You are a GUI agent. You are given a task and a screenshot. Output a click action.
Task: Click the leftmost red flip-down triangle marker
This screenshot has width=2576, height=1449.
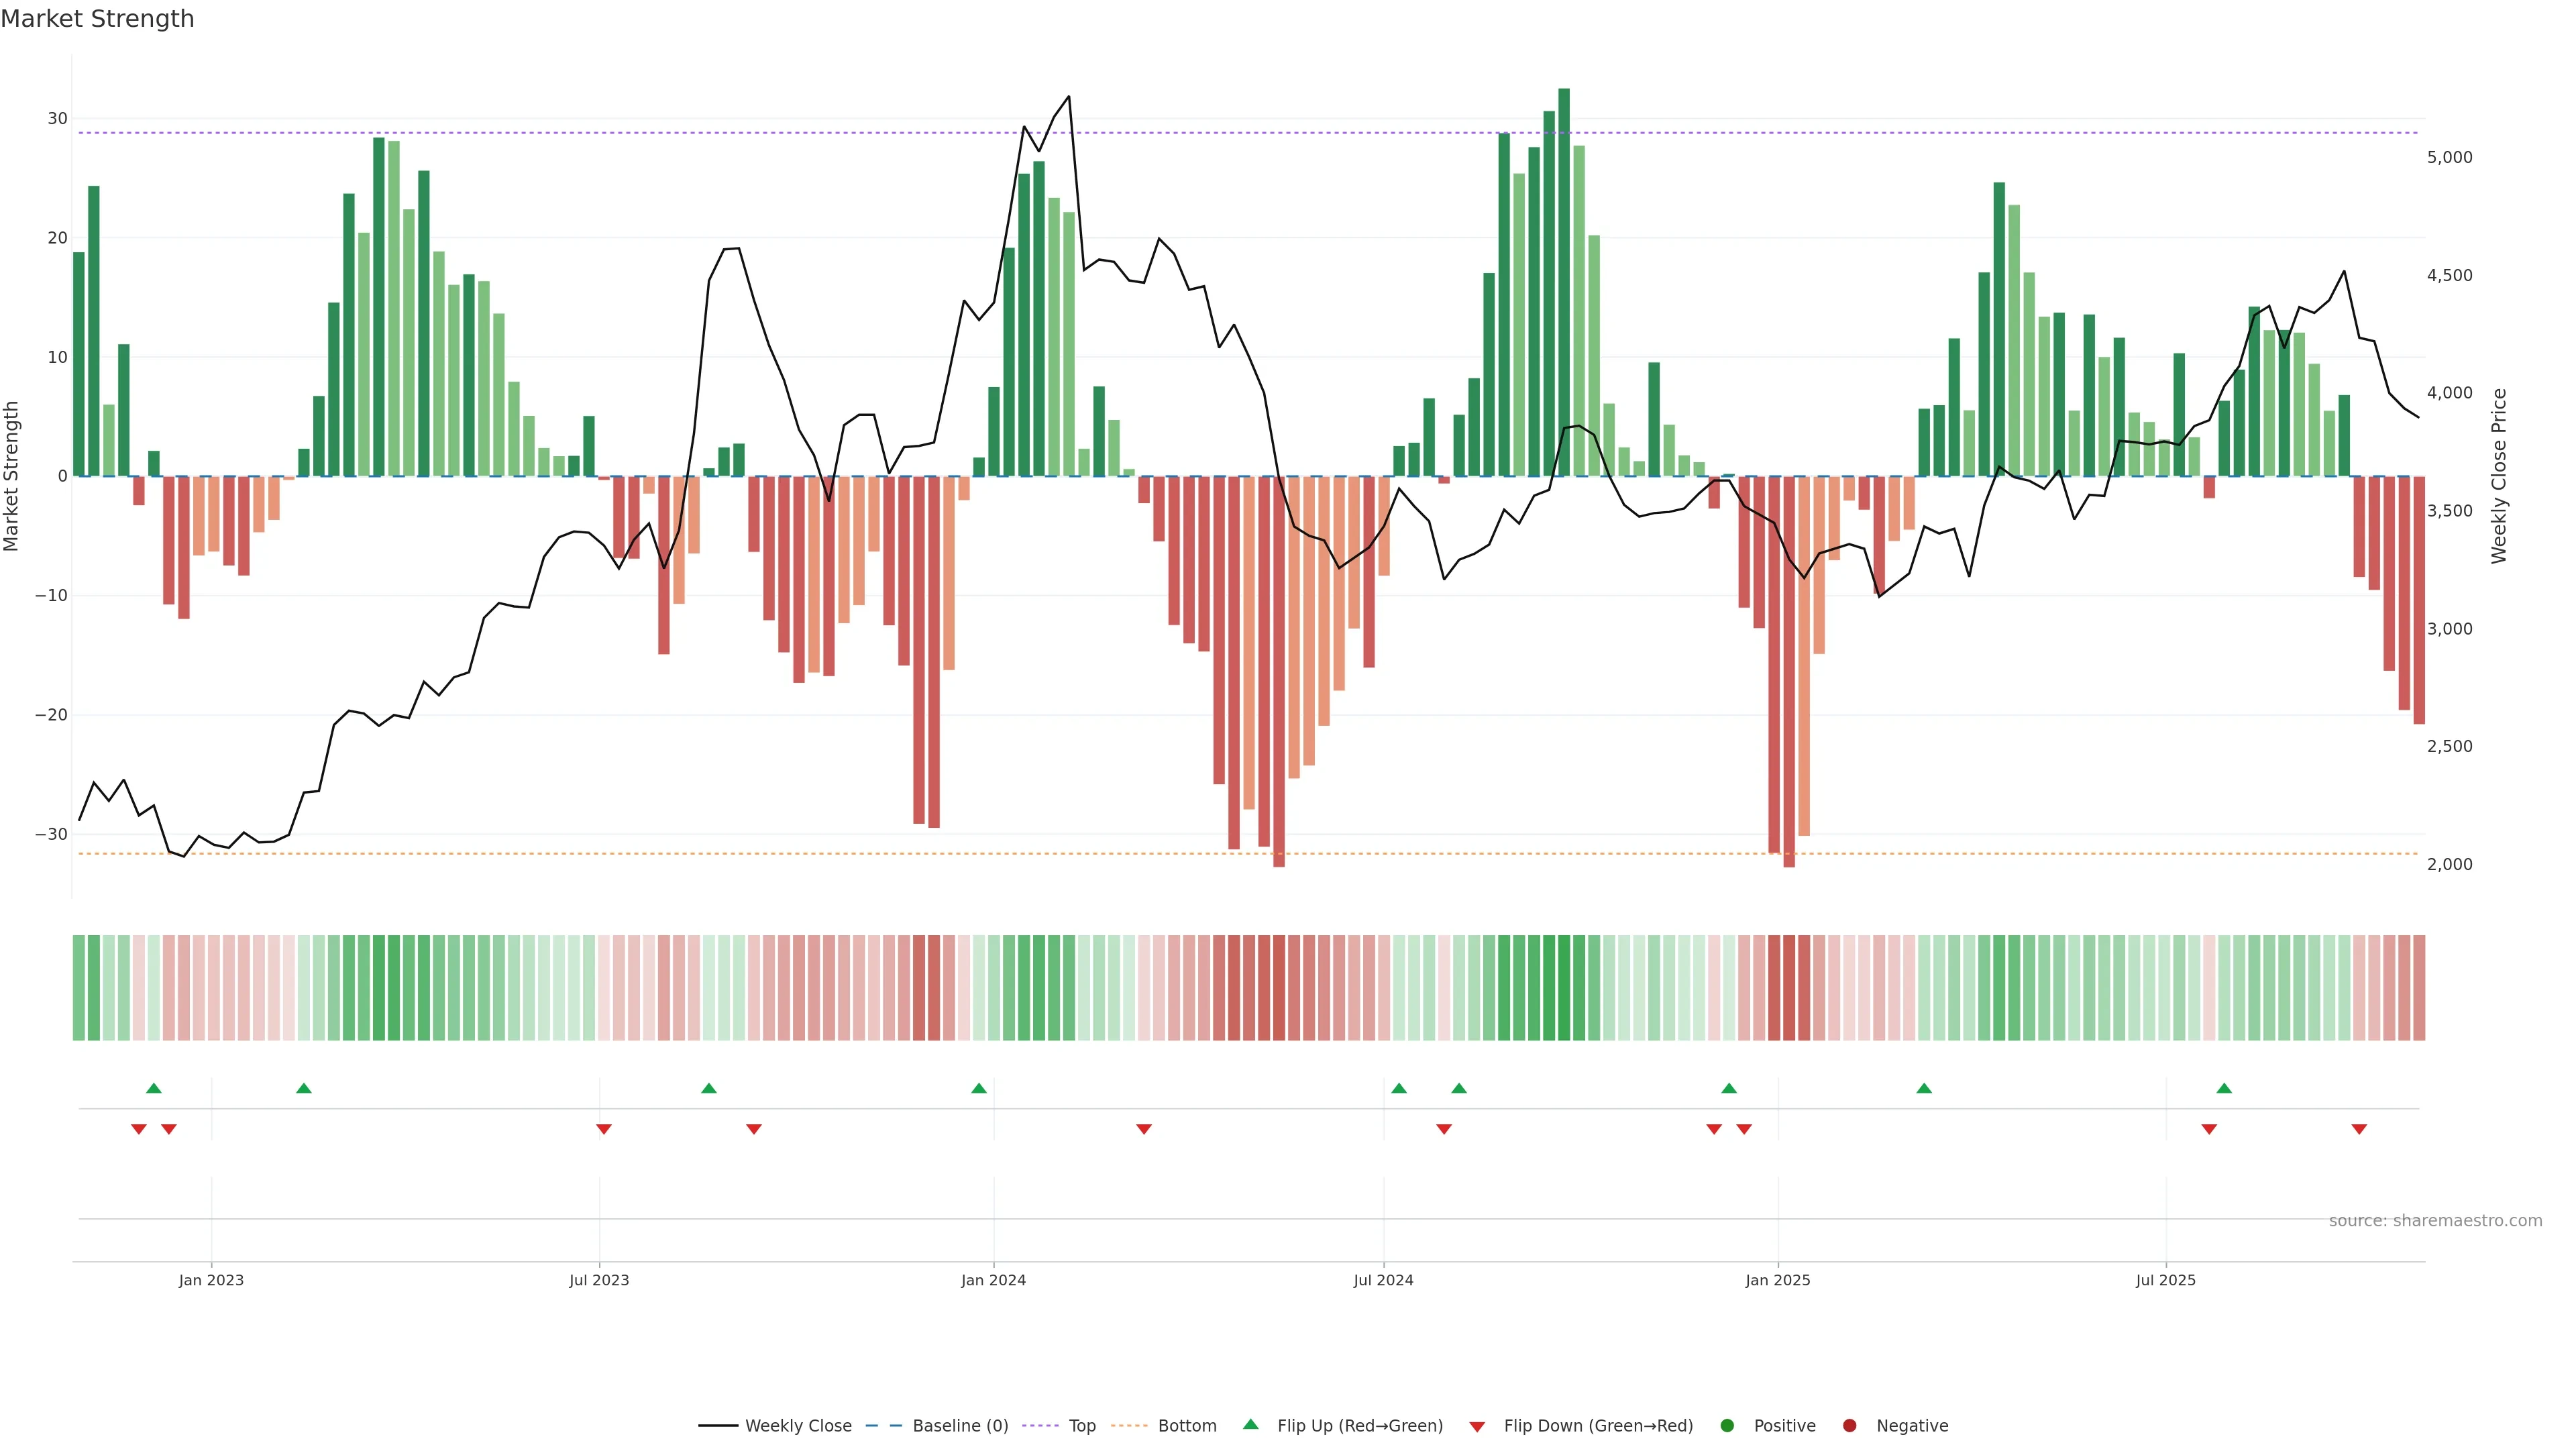(139, 1129)
